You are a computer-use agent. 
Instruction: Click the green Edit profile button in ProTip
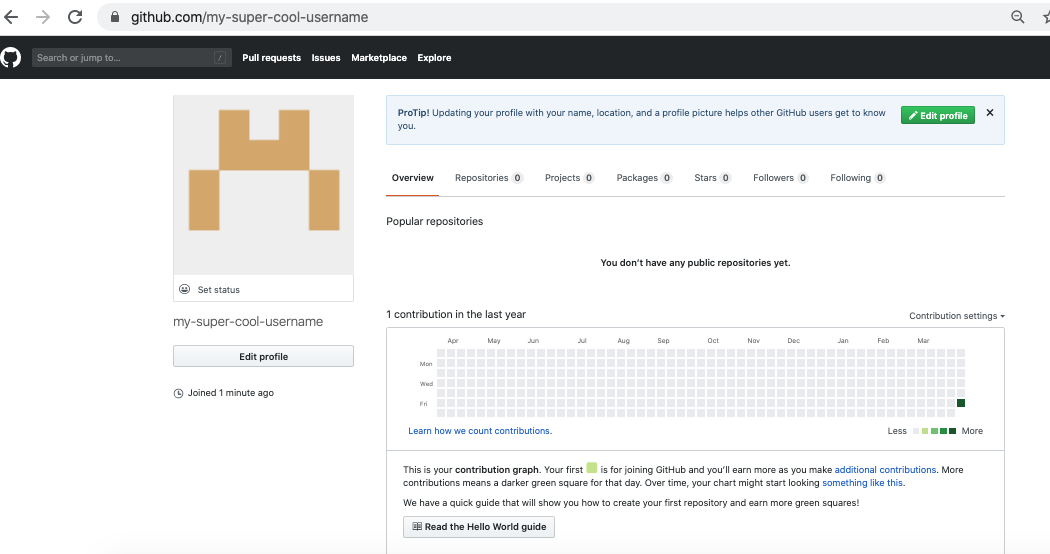coord(938,115)
